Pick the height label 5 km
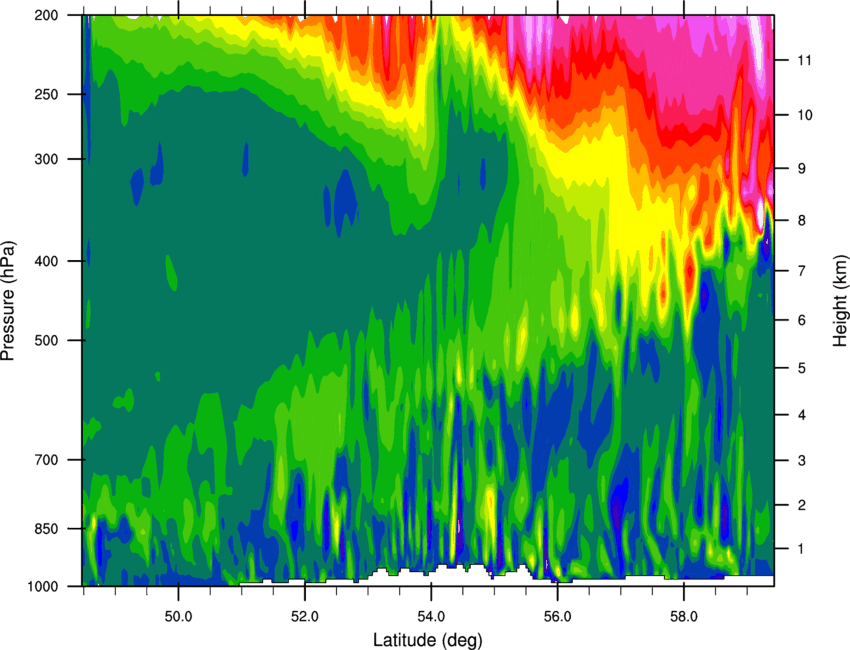The image size is (850, 650). click(802, 368)
